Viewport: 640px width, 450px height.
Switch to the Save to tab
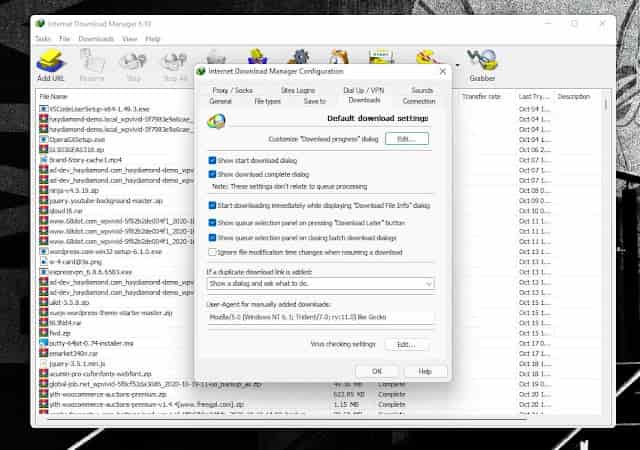[x=315, y=101]
